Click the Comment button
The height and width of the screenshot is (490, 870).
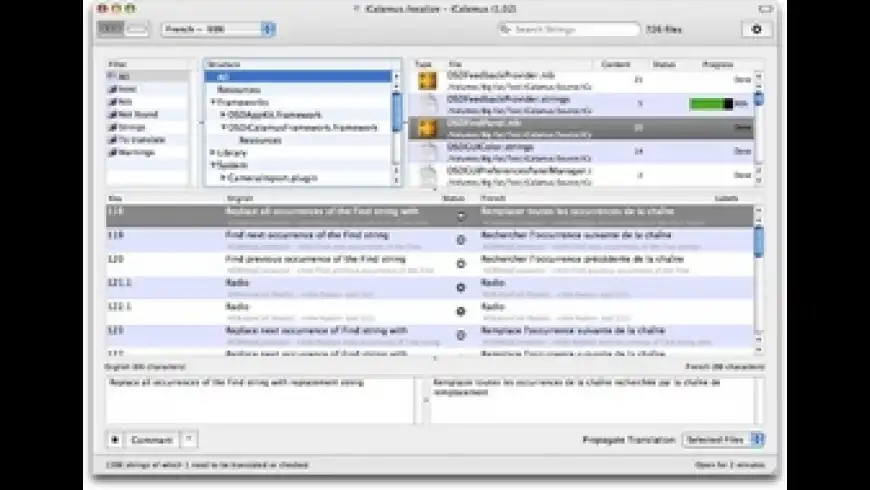click(x=151, y=440)
